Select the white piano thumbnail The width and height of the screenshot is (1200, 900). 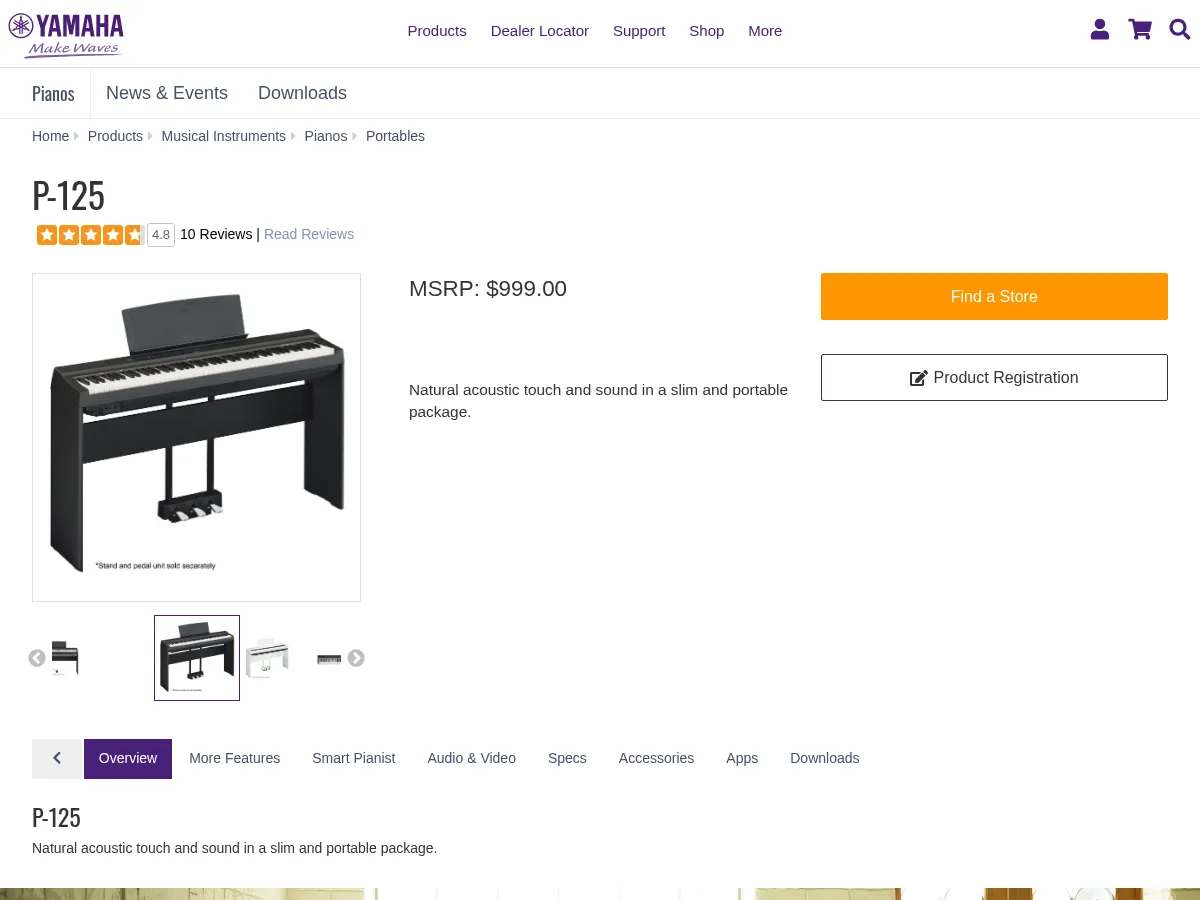coord(267,658)
